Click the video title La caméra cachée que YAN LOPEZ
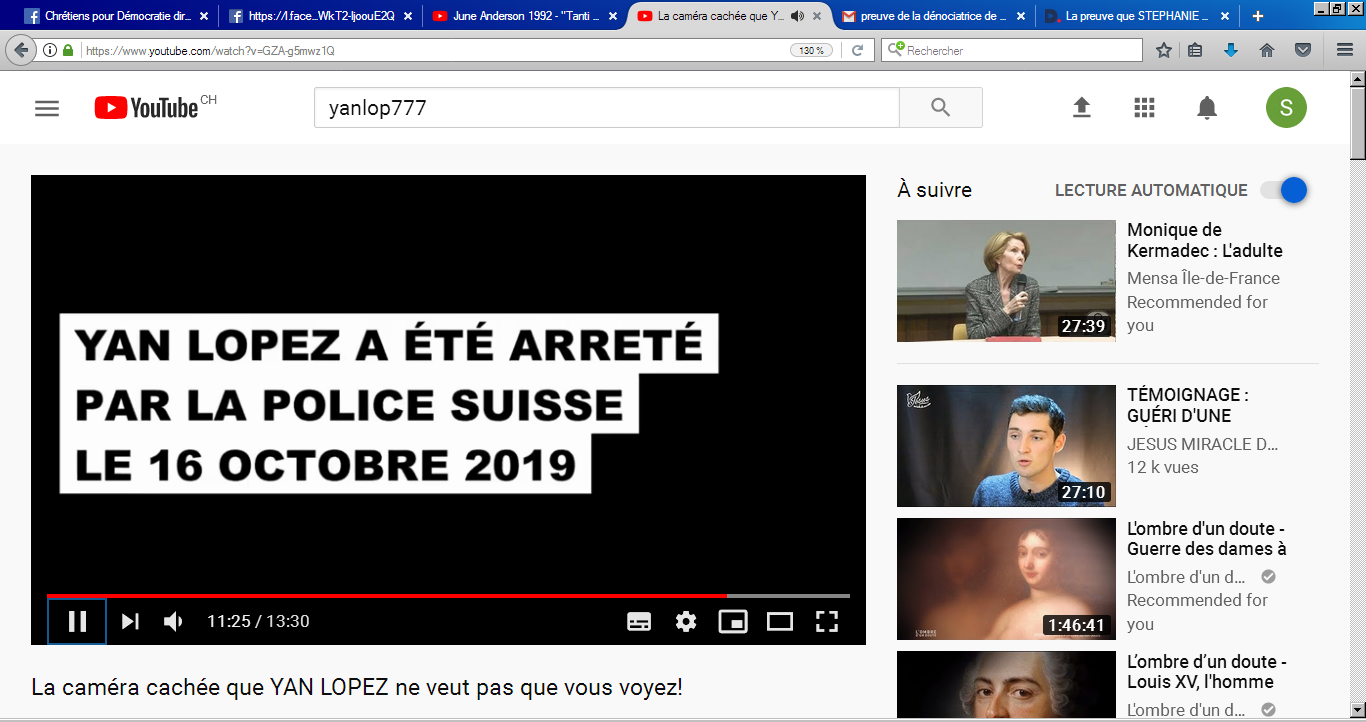This screenshot has width=1366, height=722. [x=357, y=688]
